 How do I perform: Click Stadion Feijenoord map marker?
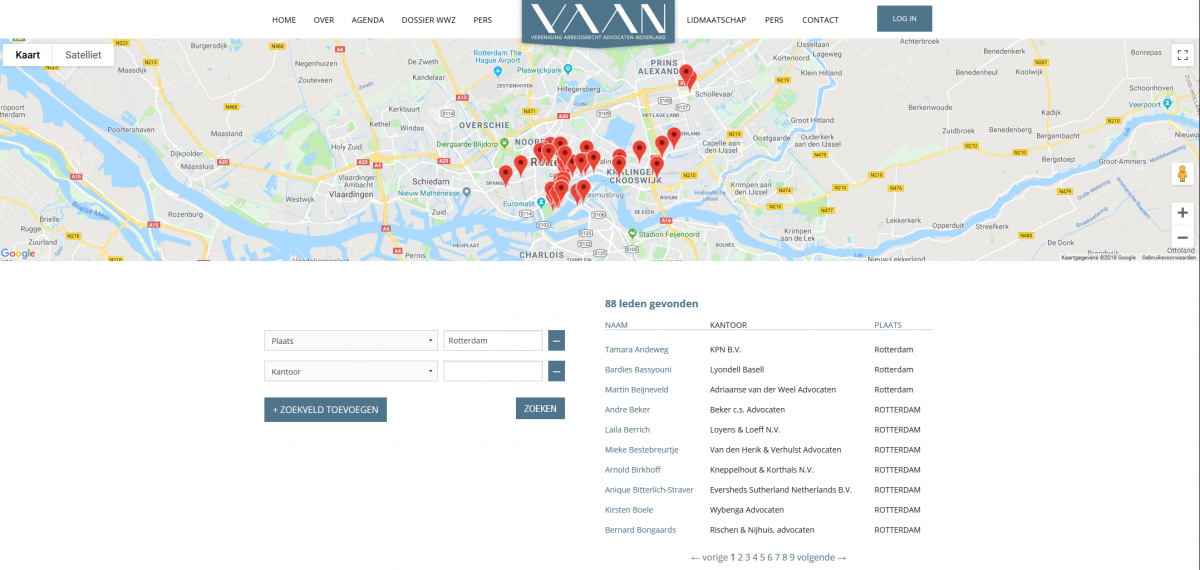click(633, 233)
